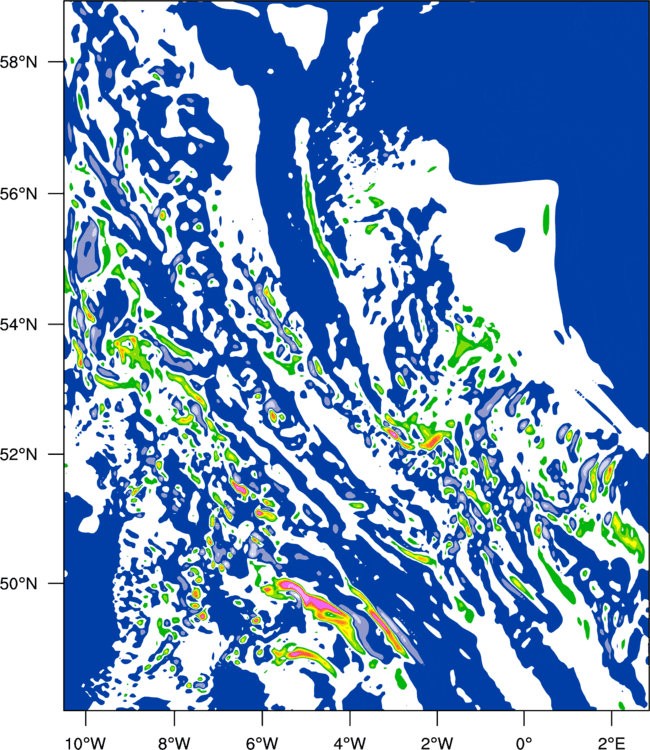The height and width of the screenshot is (750, 650).
Task: Select the 56°N latitude label
Action: 19,194
